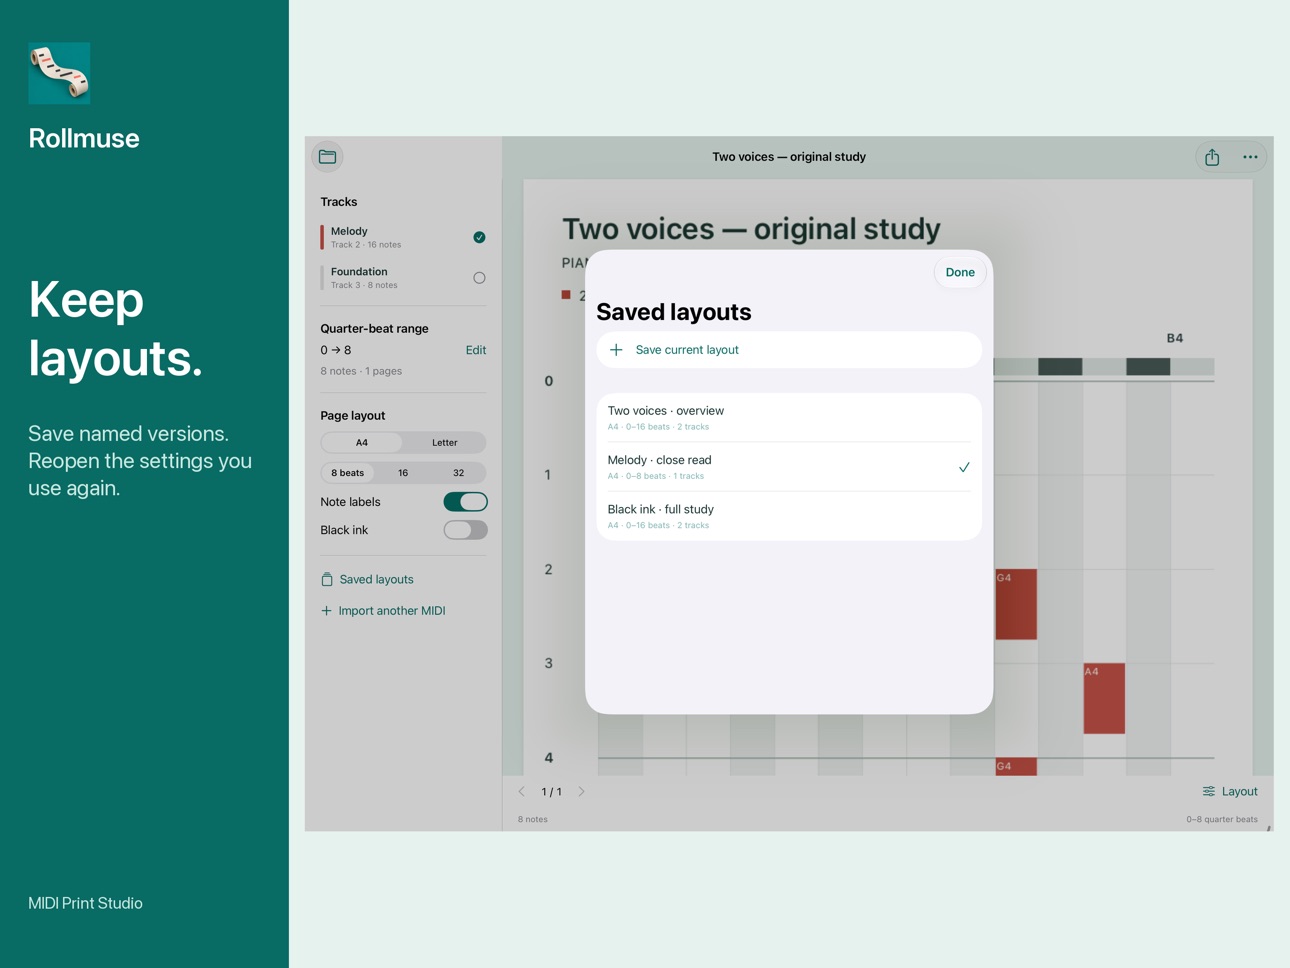Click the share icon in toolbar
This screenshot has height=968, width=1290.
pos(1212,157)
